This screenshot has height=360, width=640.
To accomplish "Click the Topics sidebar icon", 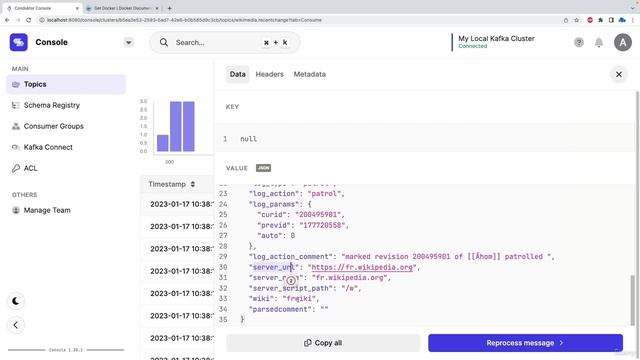I will (16, 84).
